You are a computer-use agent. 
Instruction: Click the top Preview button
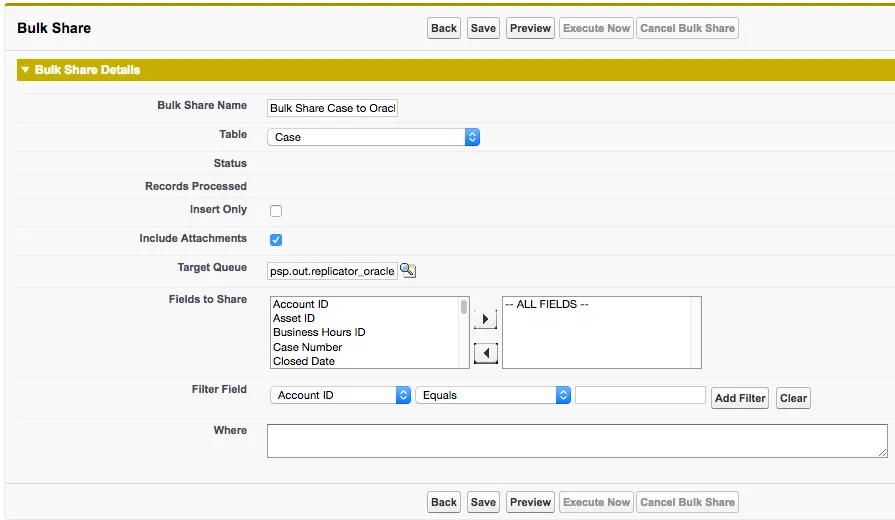click(x=530, y=28)
